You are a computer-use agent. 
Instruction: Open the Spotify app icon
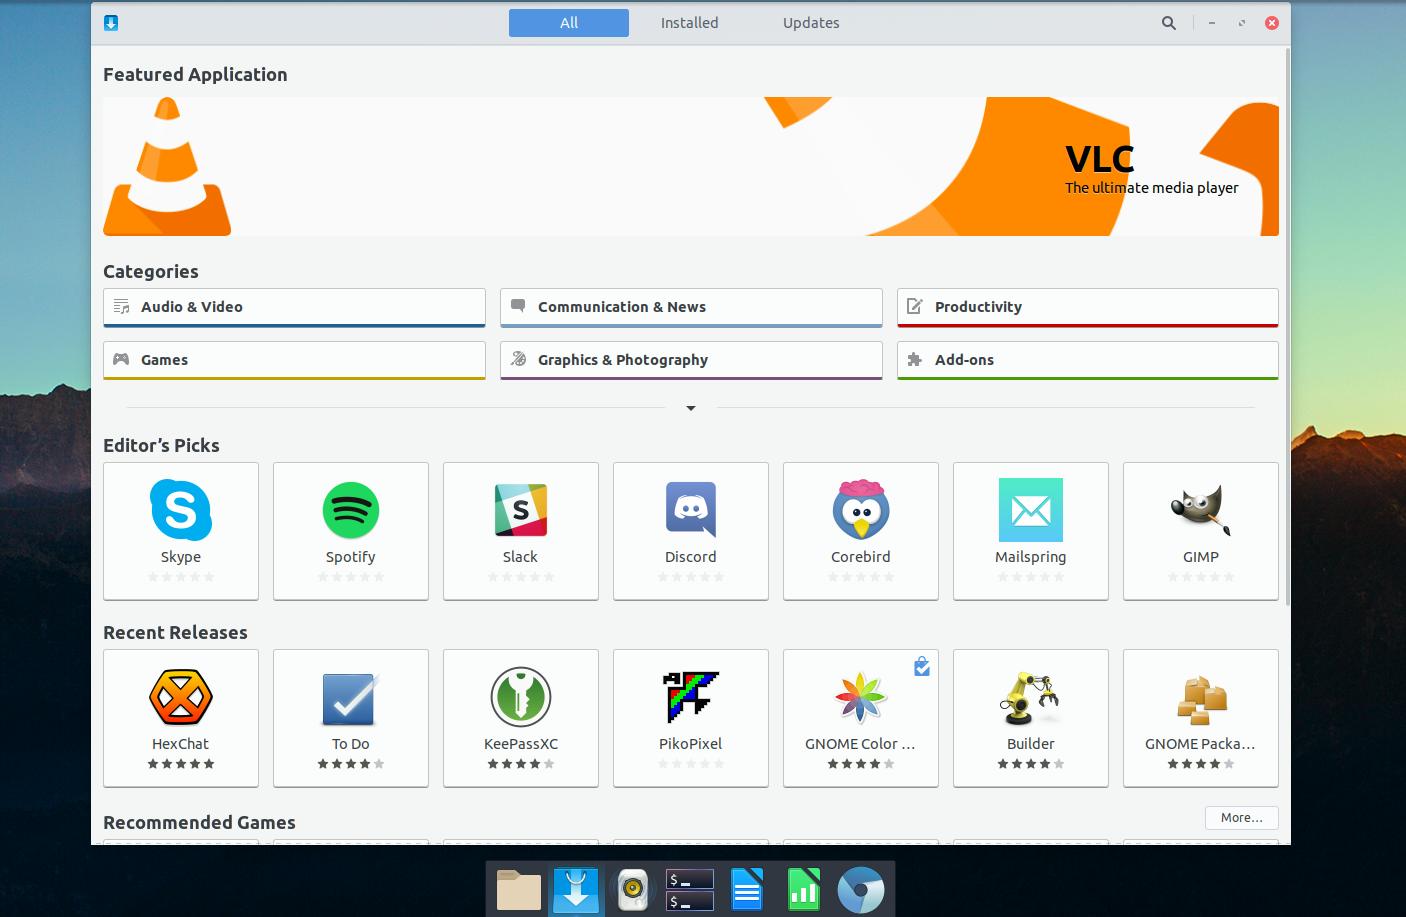pos(351,510)
